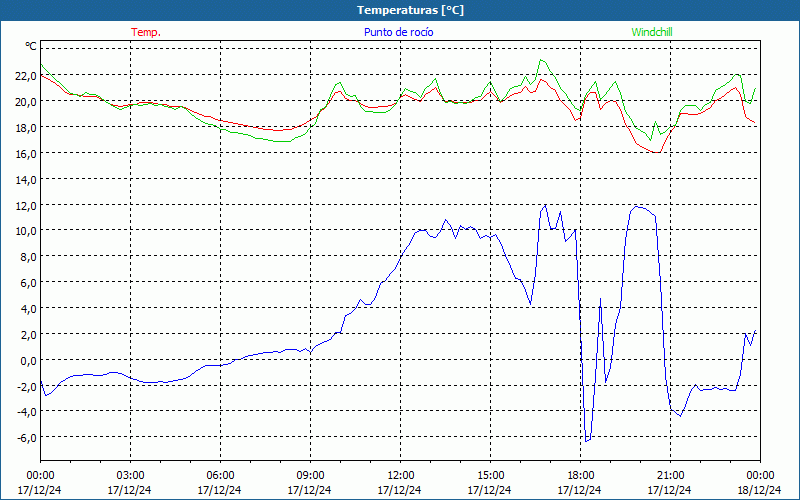Viewport: 800px width, 500px height.
Task: Select the red "Temp." legend label
Action: [x=146, y=32]
